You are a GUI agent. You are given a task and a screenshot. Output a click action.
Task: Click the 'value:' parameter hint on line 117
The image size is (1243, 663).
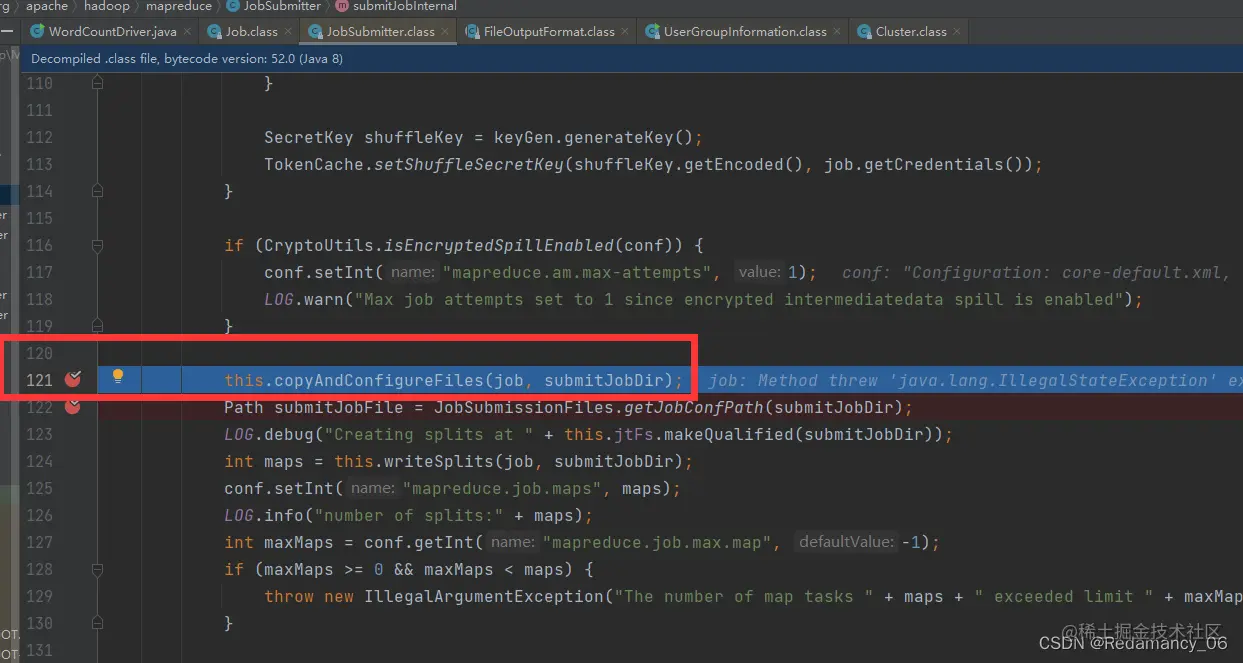(760, 272)
